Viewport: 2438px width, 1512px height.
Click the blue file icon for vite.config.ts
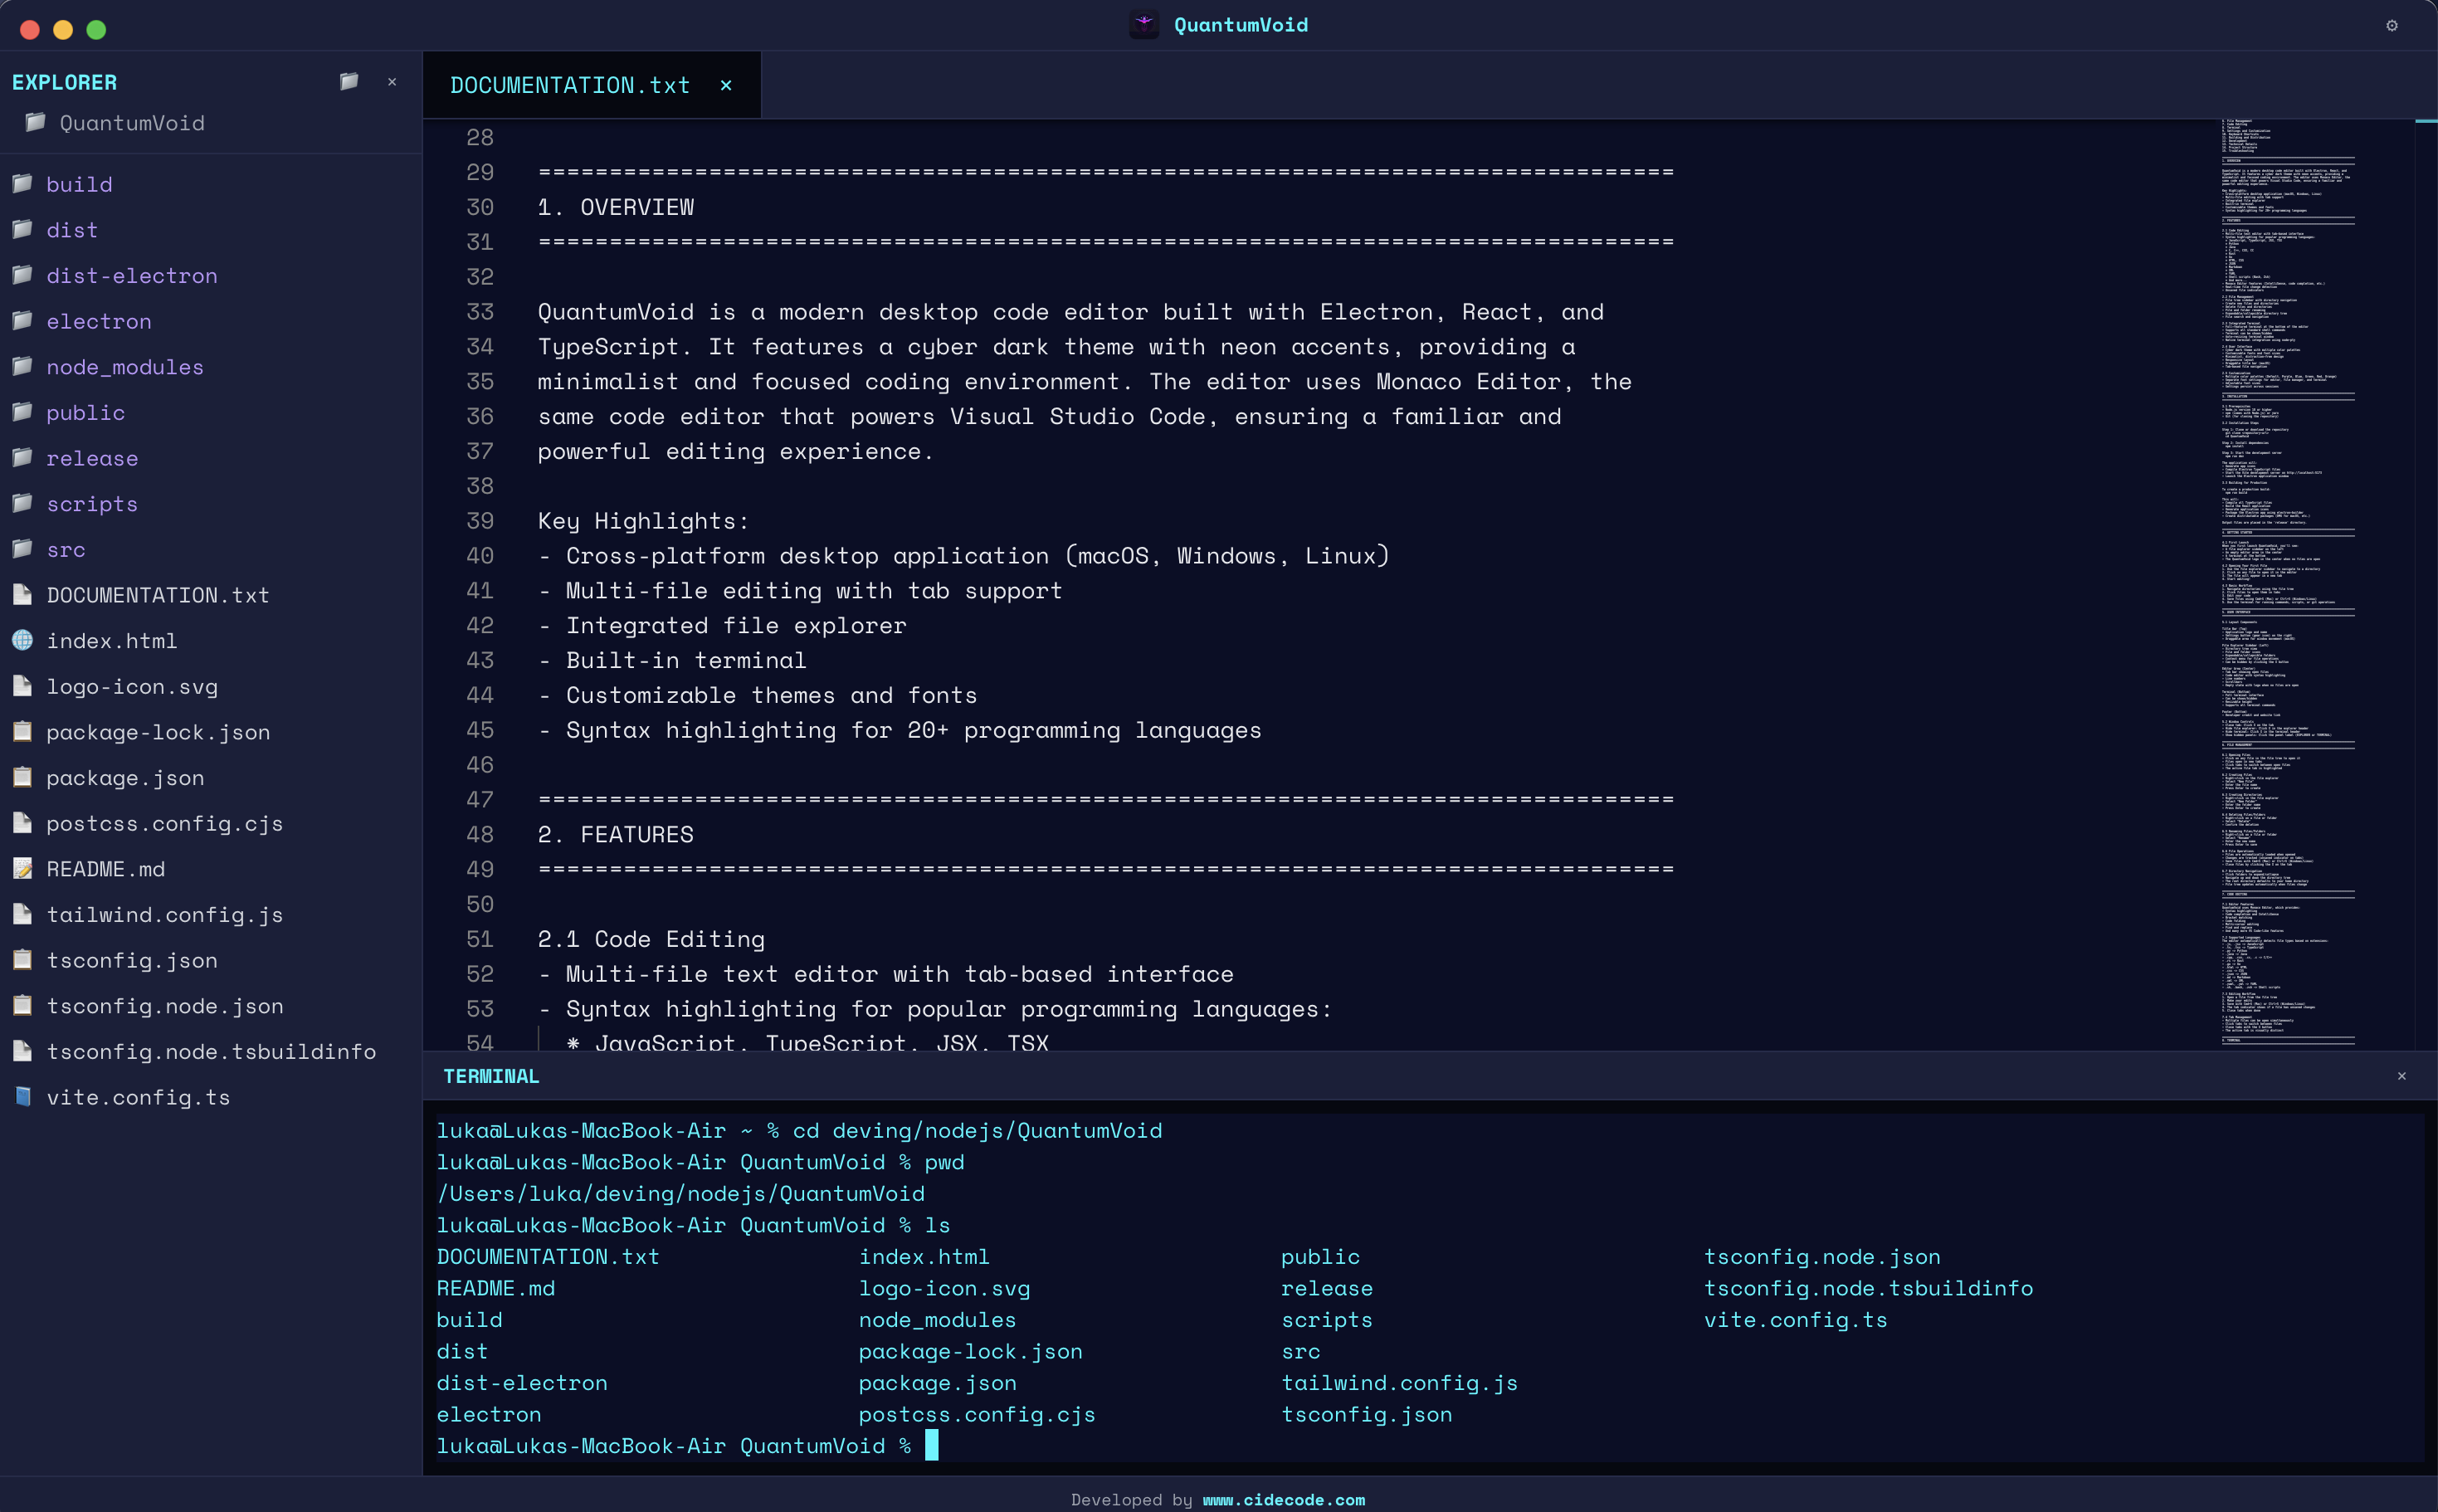tap(22, 1096)
